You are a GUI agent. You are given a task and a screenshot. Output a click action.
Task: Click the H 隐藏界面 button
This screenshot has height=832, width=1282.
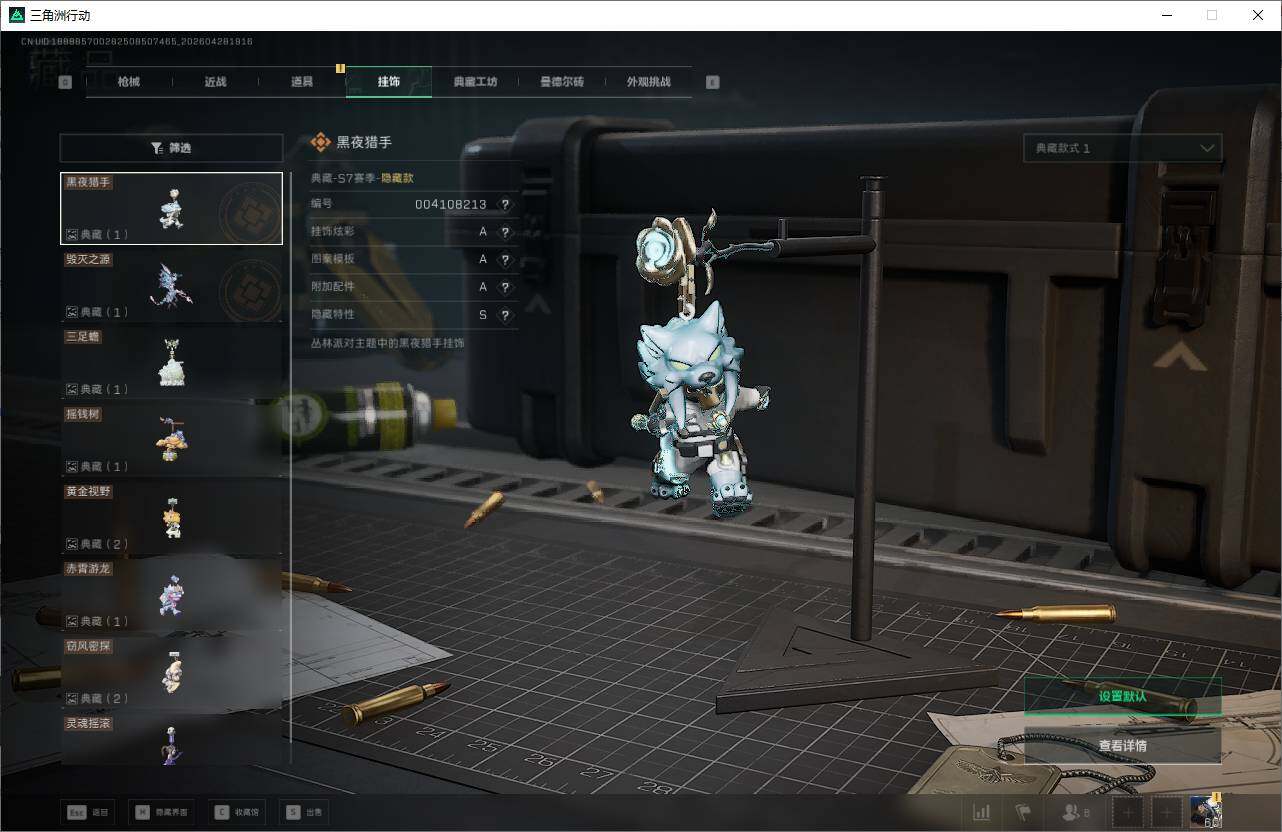tap(161, 813)
